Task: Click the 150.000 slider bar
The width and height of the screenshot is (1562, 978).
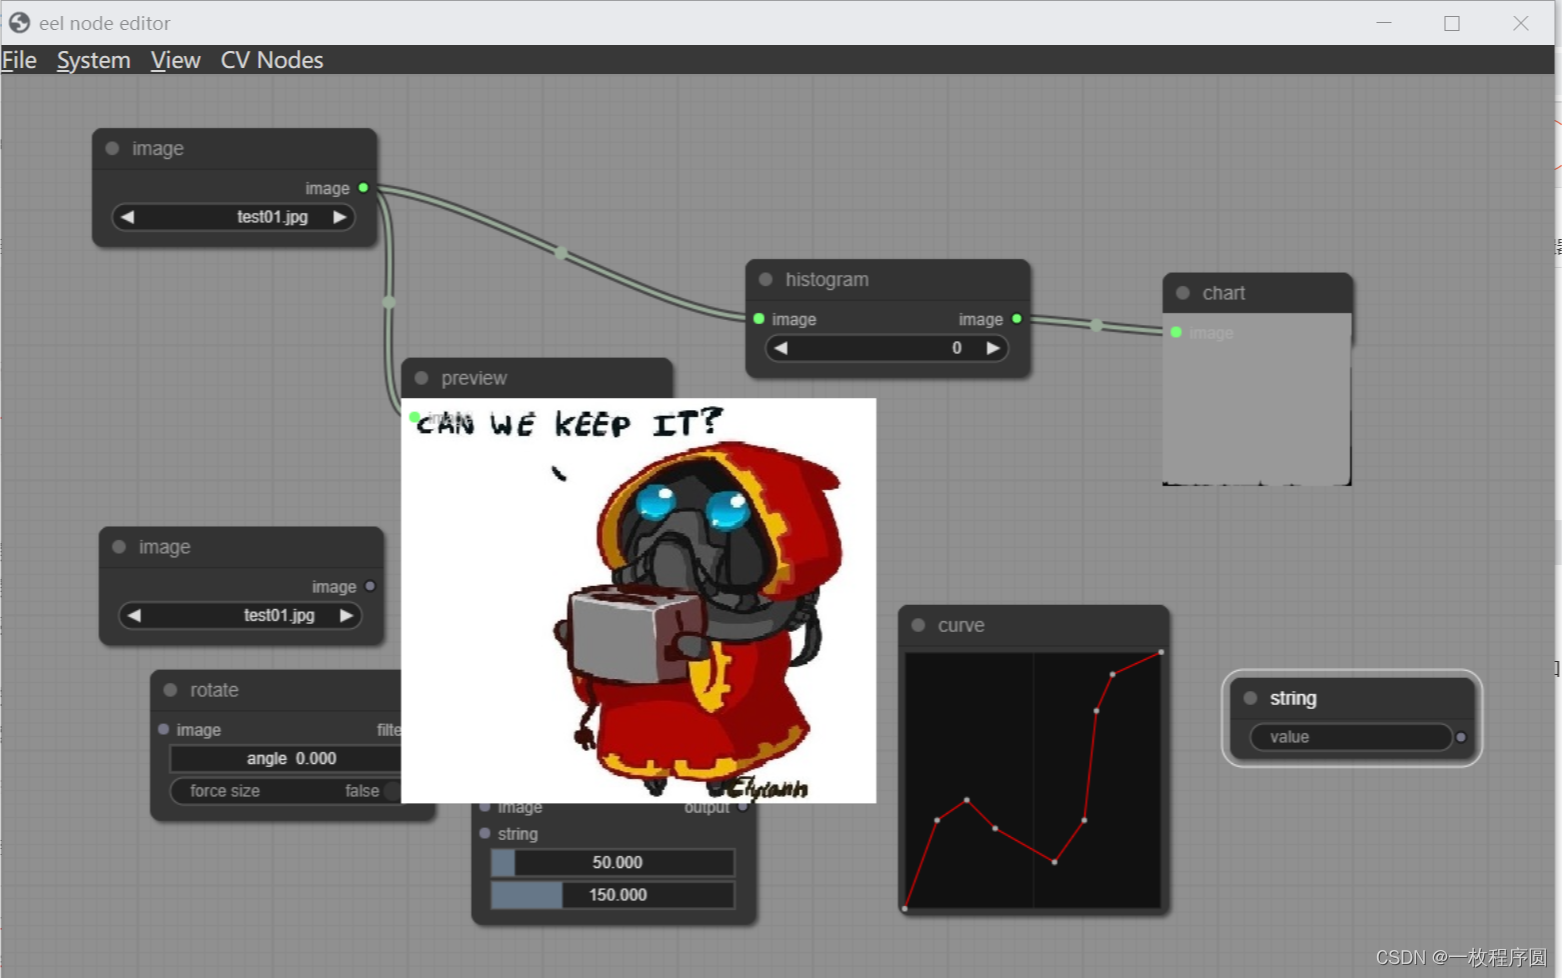Action: [611, 895]
